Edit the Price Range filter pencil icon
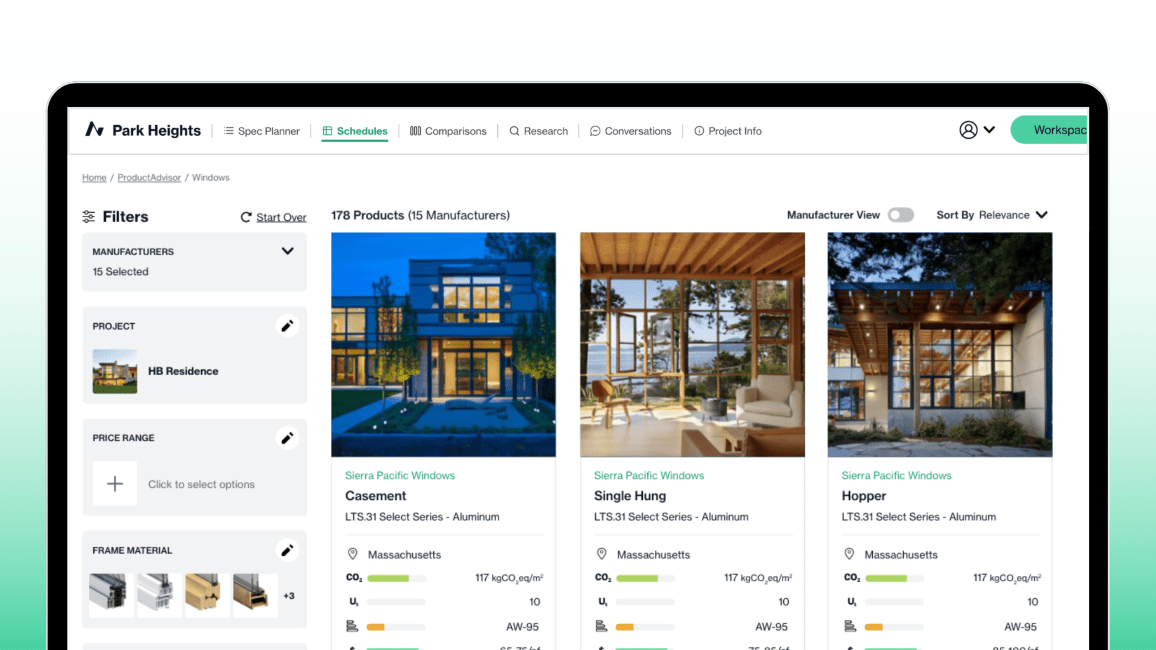This screenshot has height=650, width=1156. click(x=287, y=438)
